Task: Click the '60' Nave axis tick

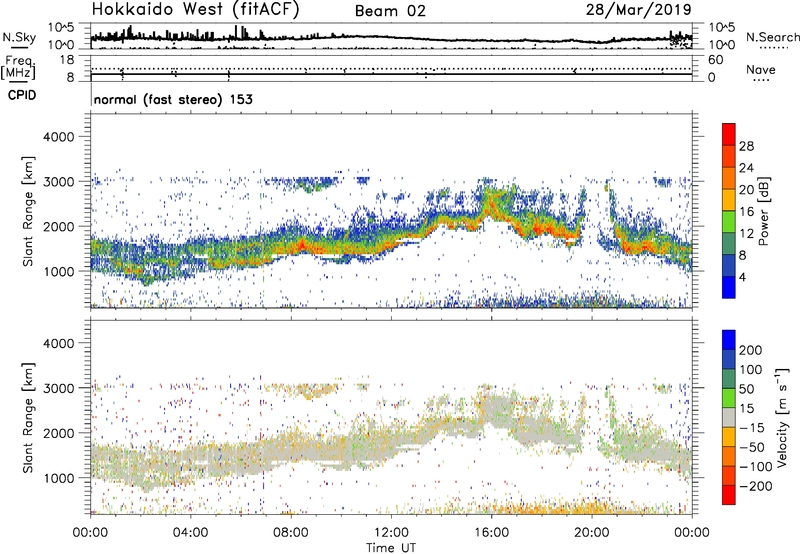Action: point(715,60)
